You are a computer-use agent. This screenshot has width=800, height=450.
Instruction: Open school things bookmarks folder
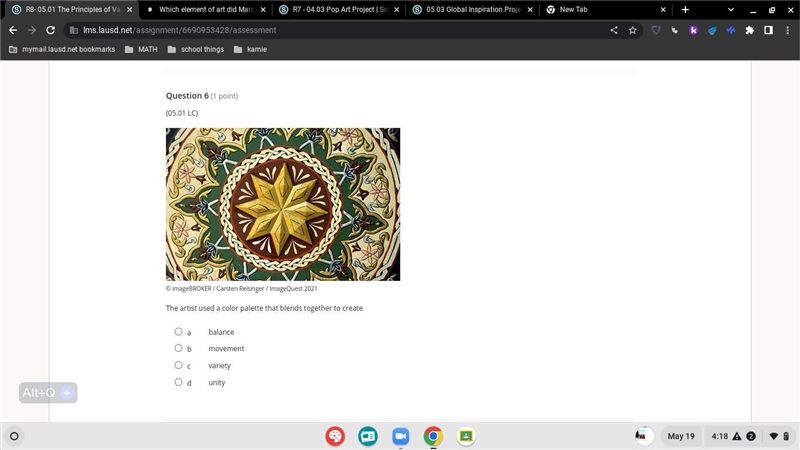[x=196, y=49]
